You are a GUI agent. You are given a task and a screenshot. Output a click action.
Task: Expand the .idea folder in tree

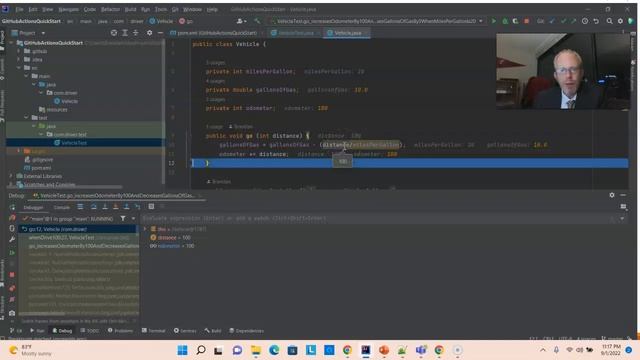click(18, 59)
